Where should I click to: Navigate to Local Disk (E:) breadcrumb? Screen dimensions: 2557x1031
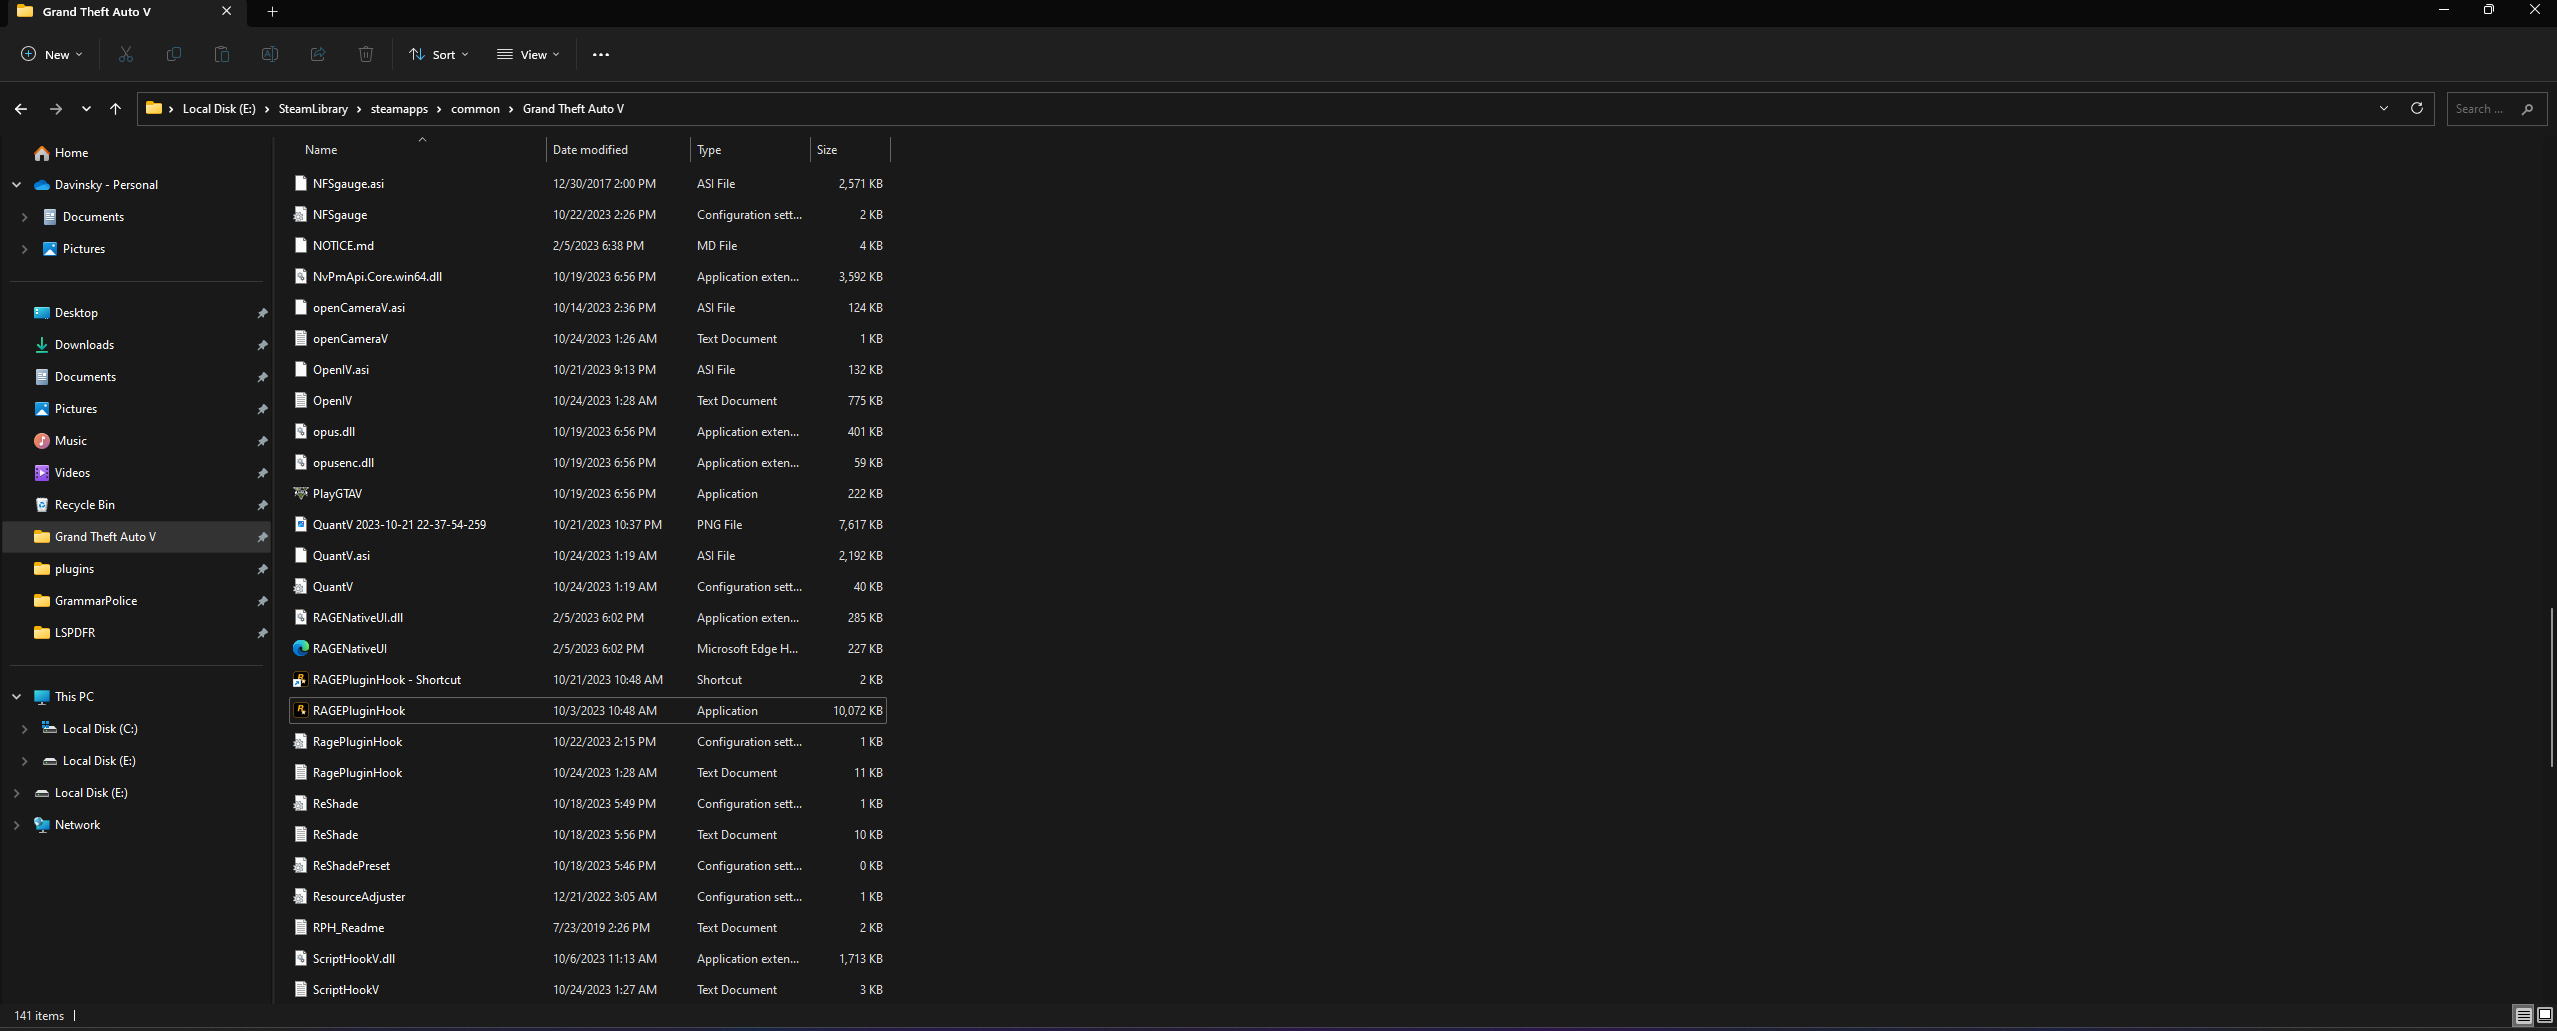219,109
